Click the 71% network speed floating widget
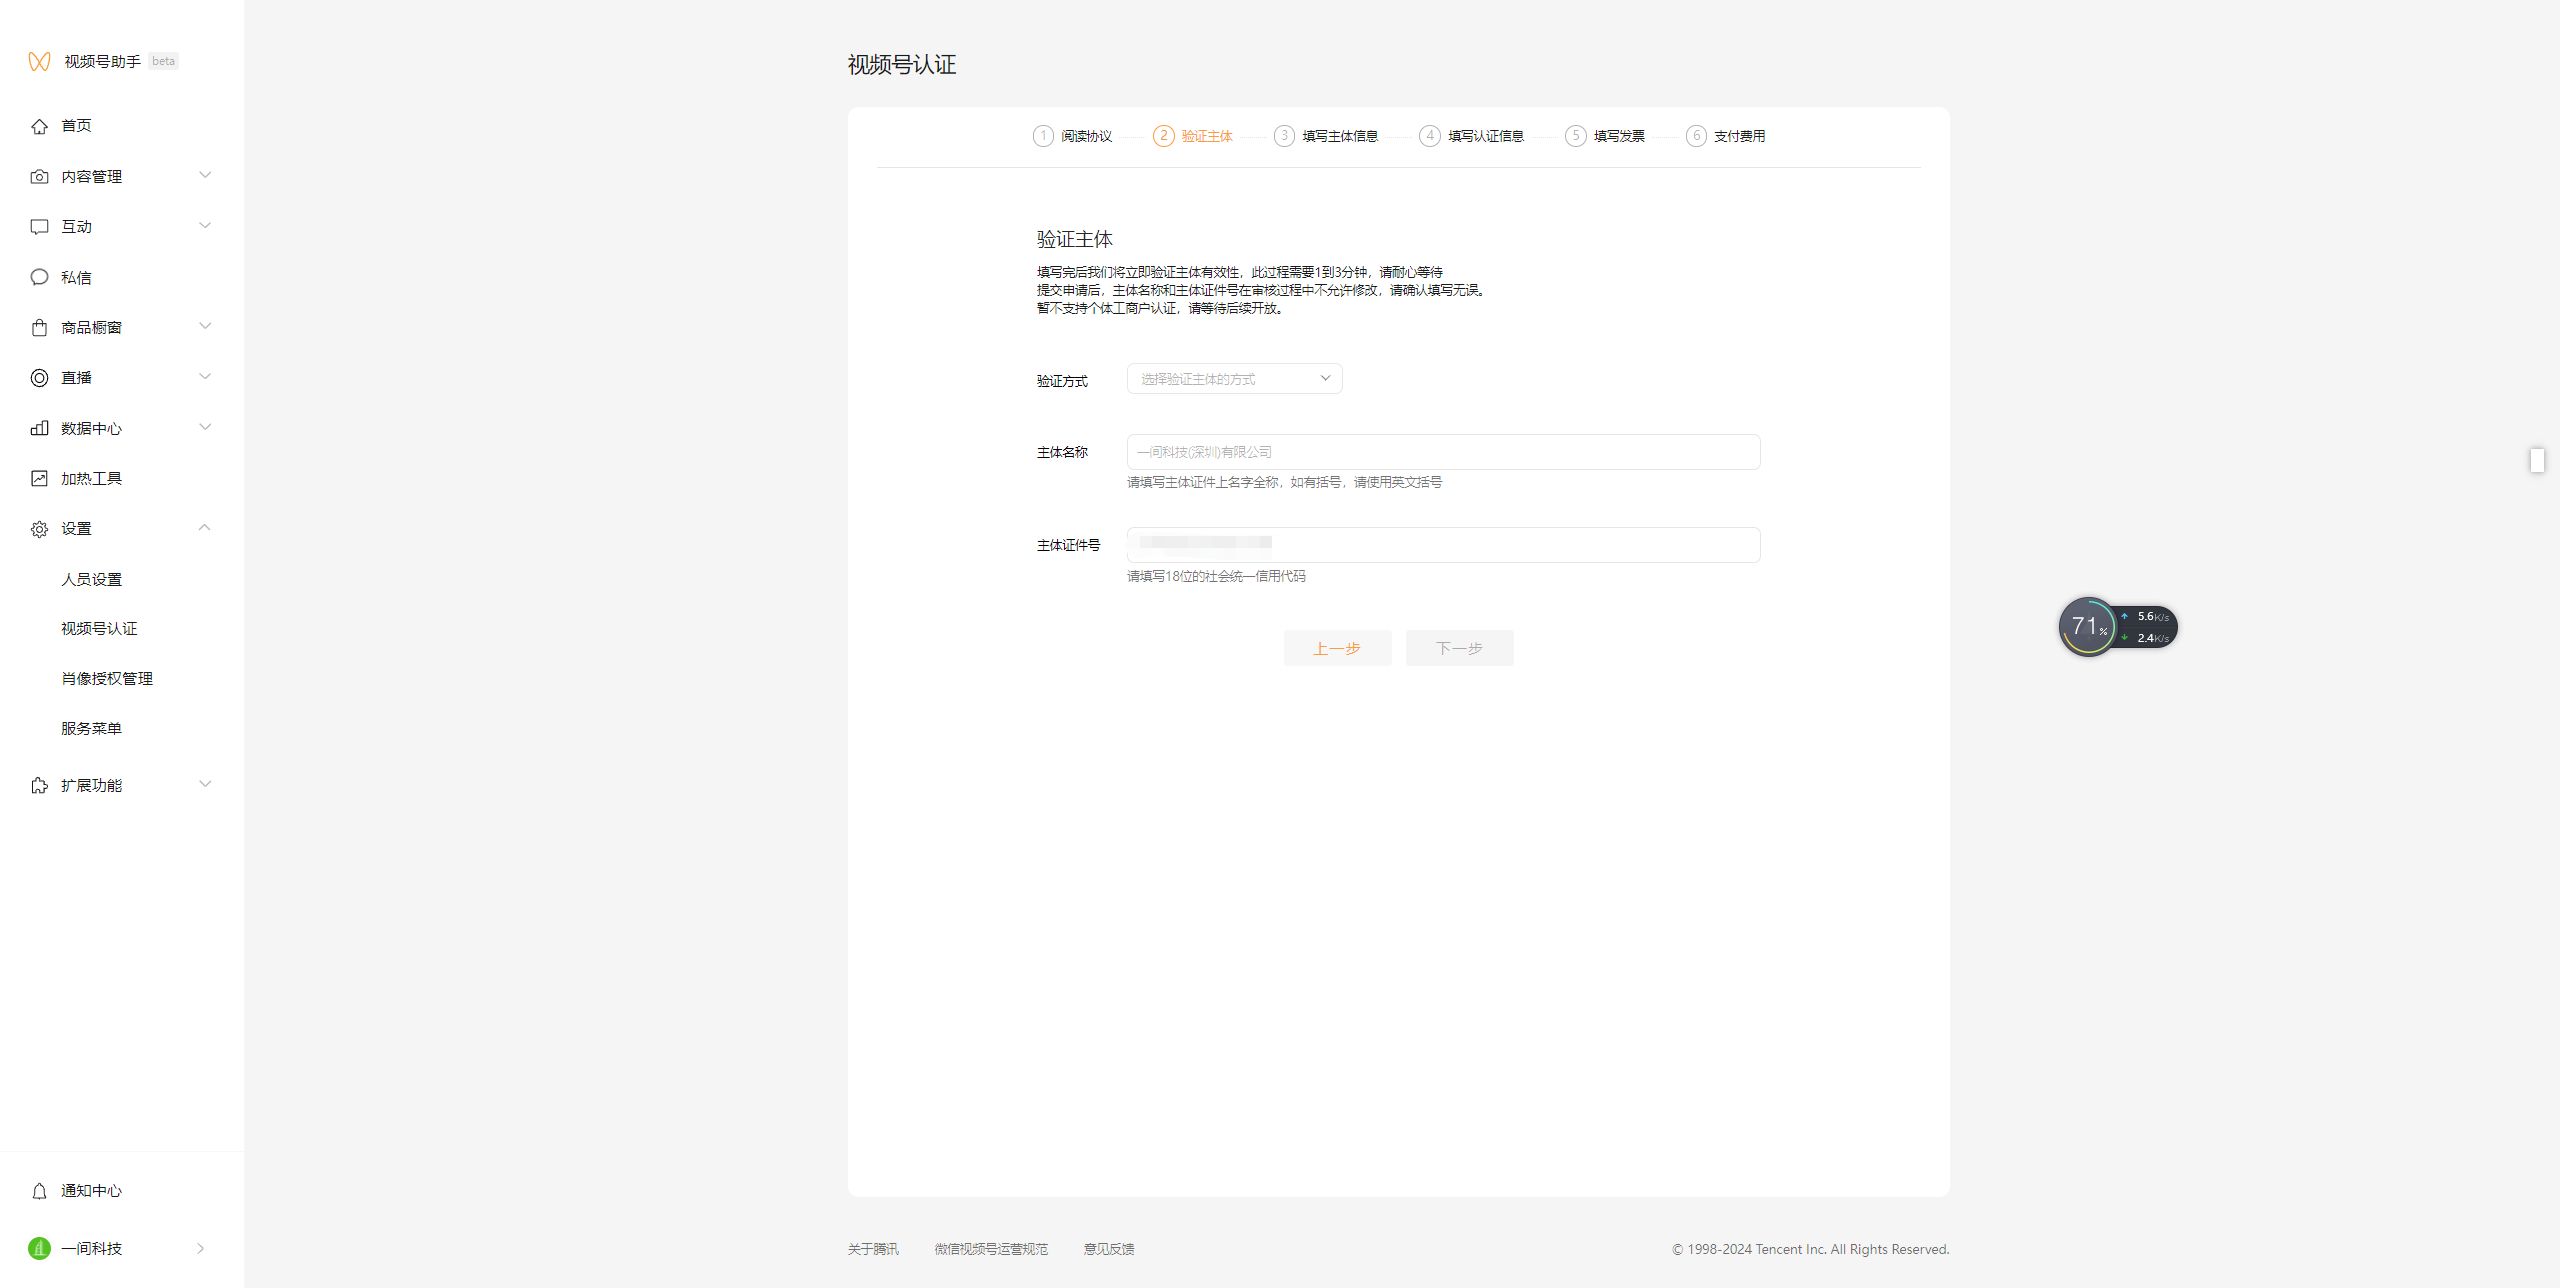 2118,627
